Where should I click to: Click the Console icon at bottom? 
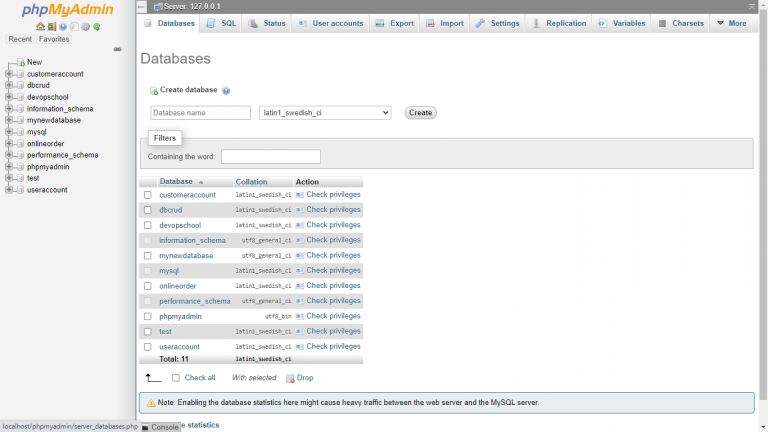[x=145, y=428]
